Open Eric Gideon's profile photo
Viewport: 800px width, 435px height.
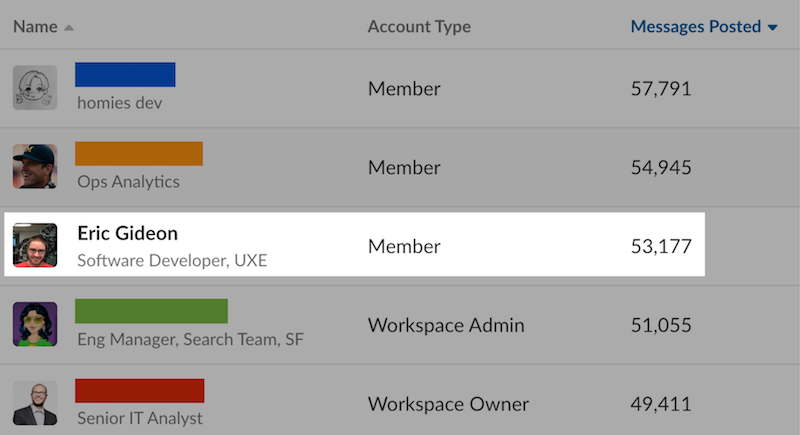(x=35, y=246)
